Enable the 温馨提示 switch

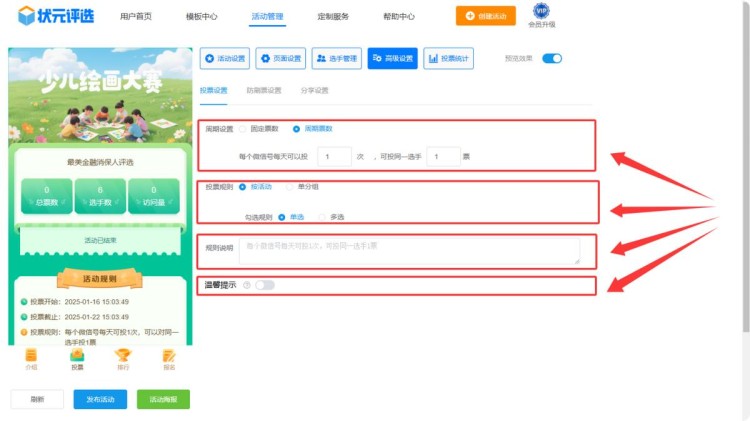click(x=264, y=285)
